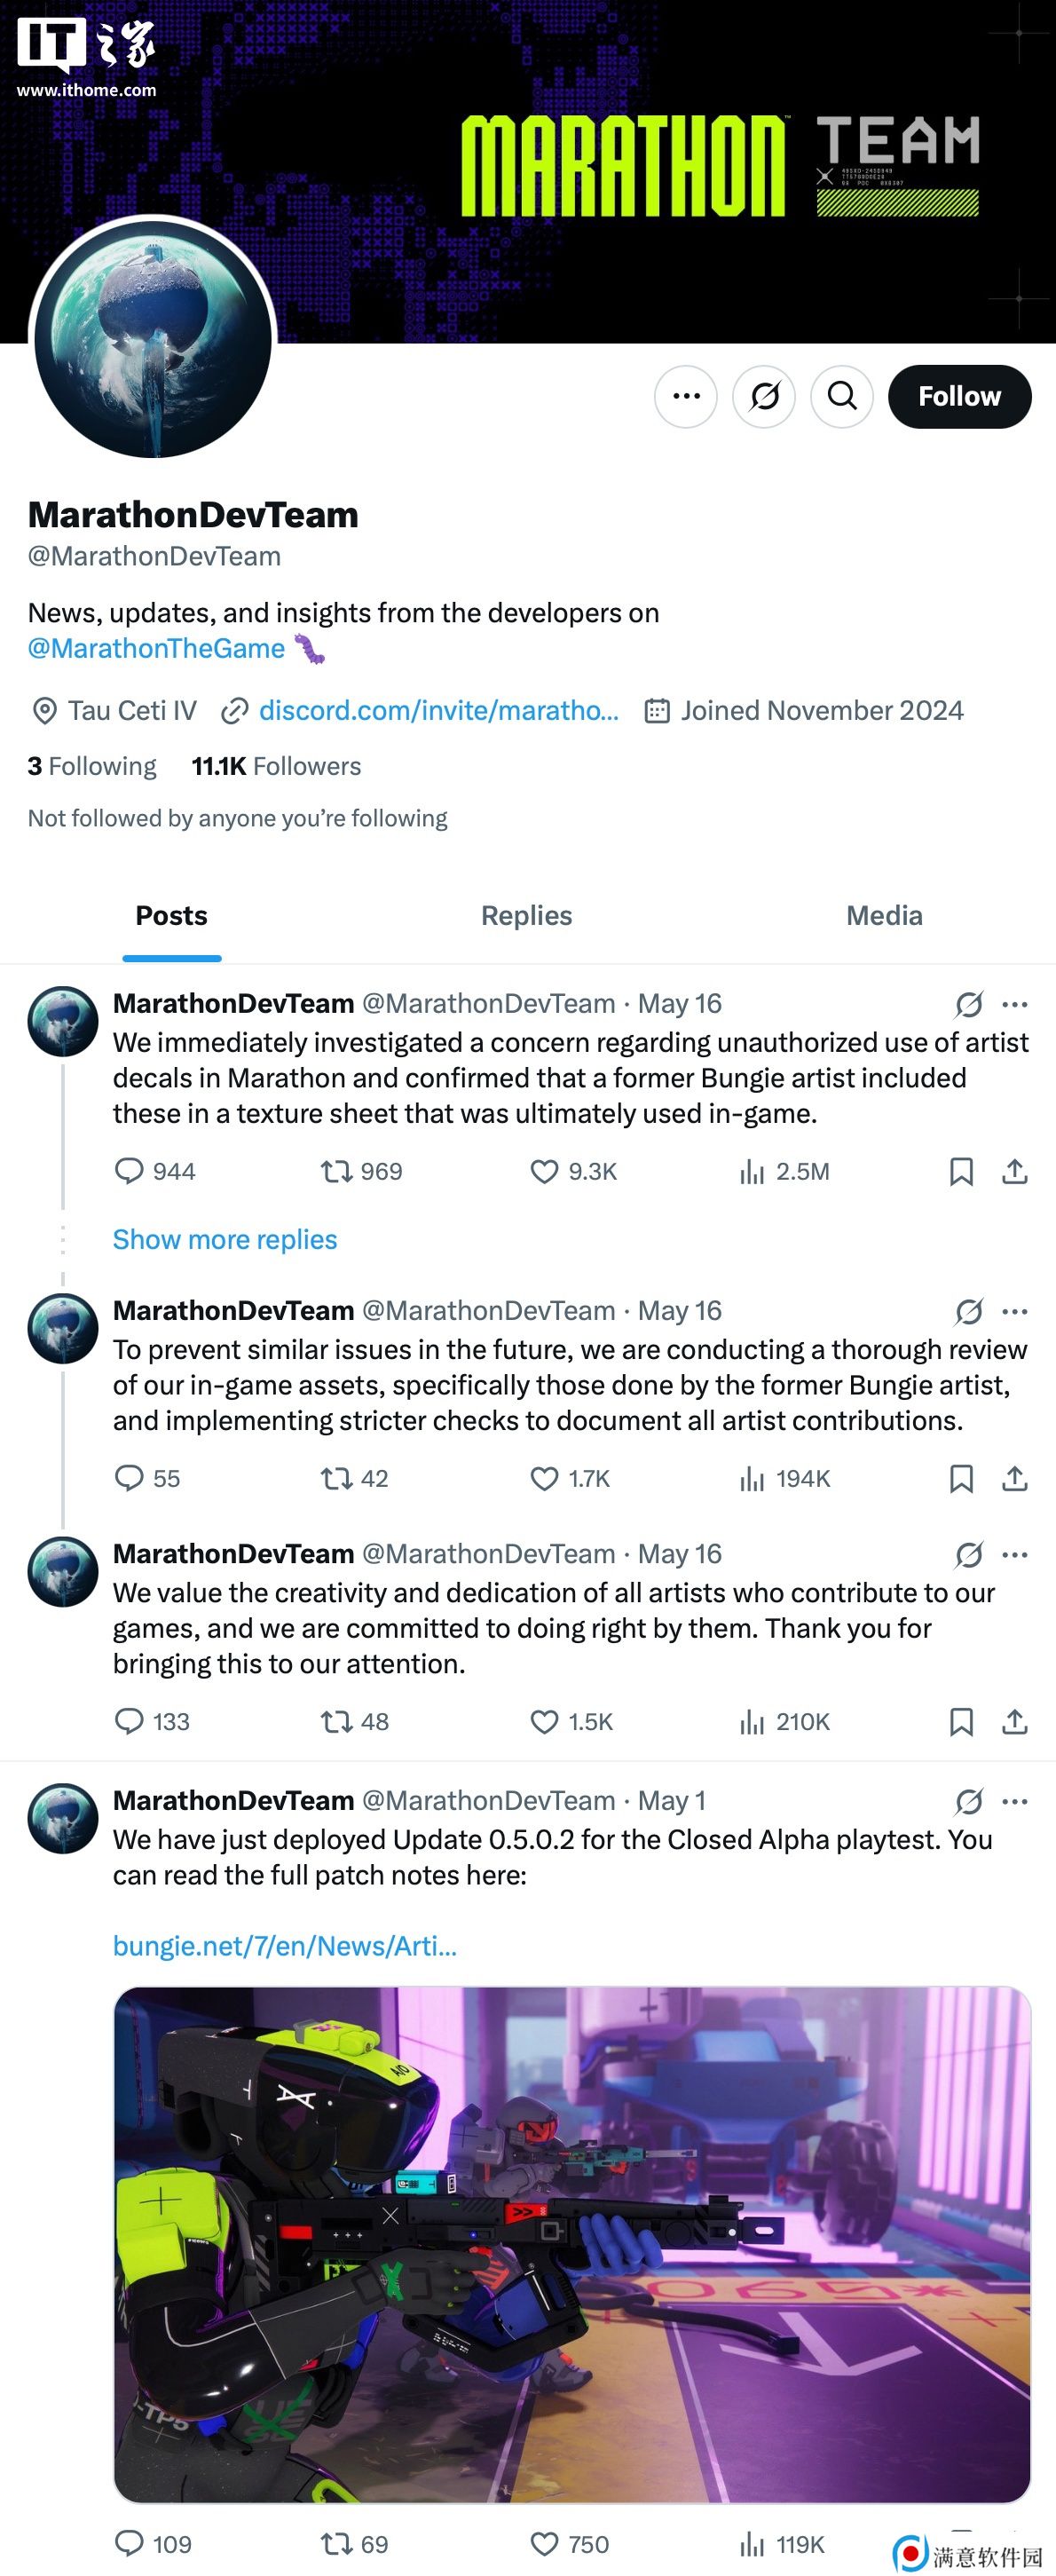Screen dimensions: 1056x2576
Task: Bookmark the artist decals investigation post
Action: pyautogui.click(x=961, y=1171)
